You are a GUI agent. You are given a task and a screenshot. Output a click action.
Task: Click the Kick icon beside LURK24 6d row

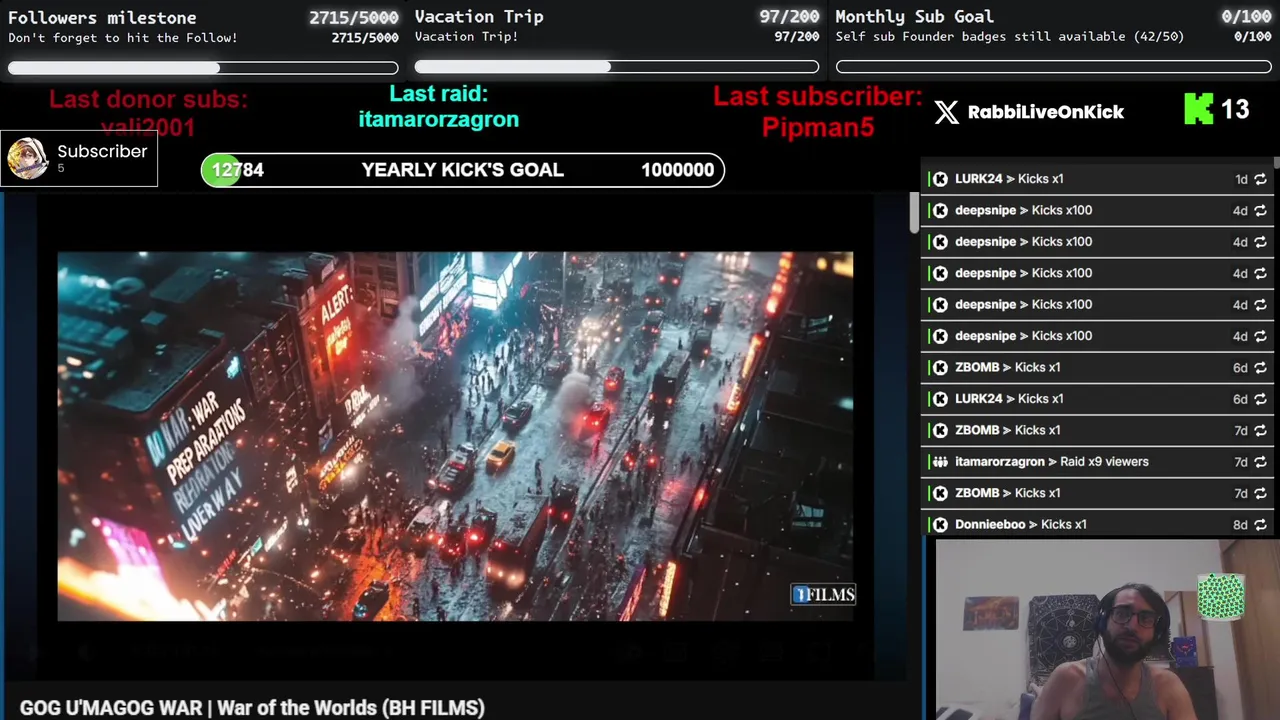[x=940, y=399]
